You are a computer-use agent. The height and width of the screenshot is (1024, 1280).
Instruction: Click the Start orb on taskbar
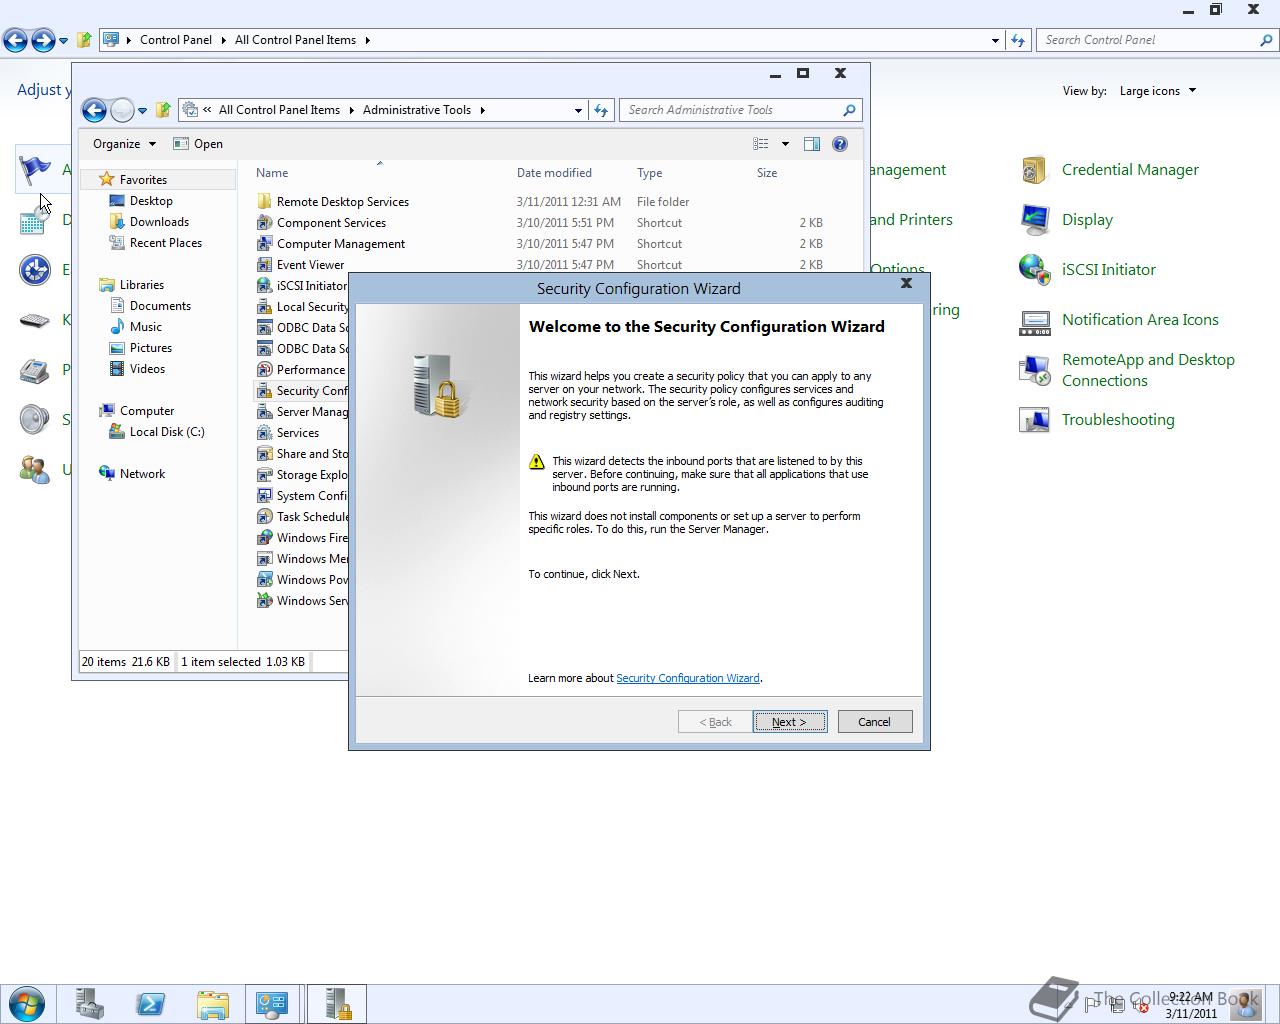[x=27, y=1003]
